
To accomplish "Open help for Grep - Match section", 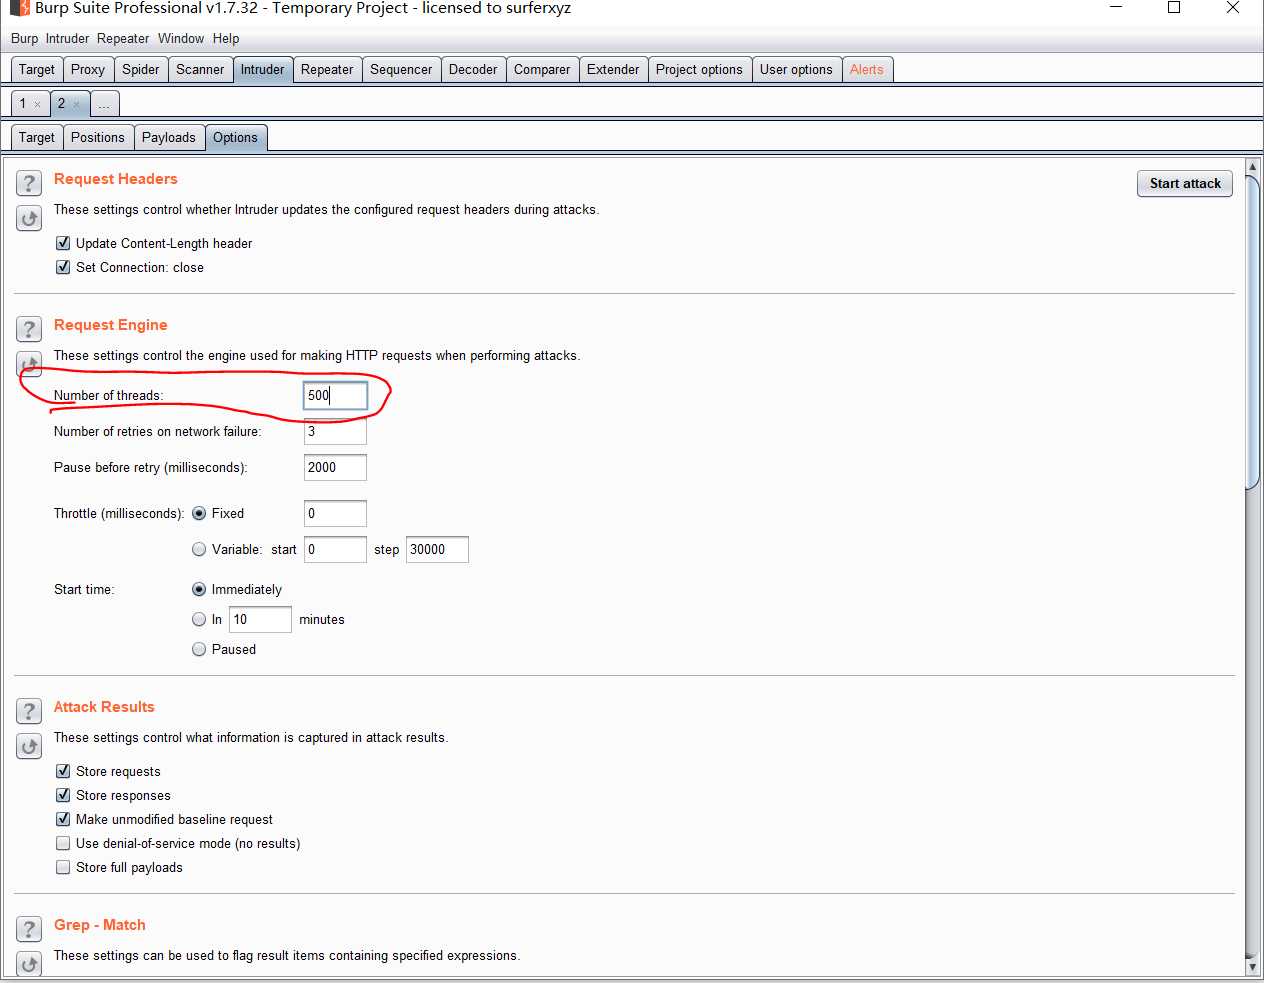I will (29, 928).
